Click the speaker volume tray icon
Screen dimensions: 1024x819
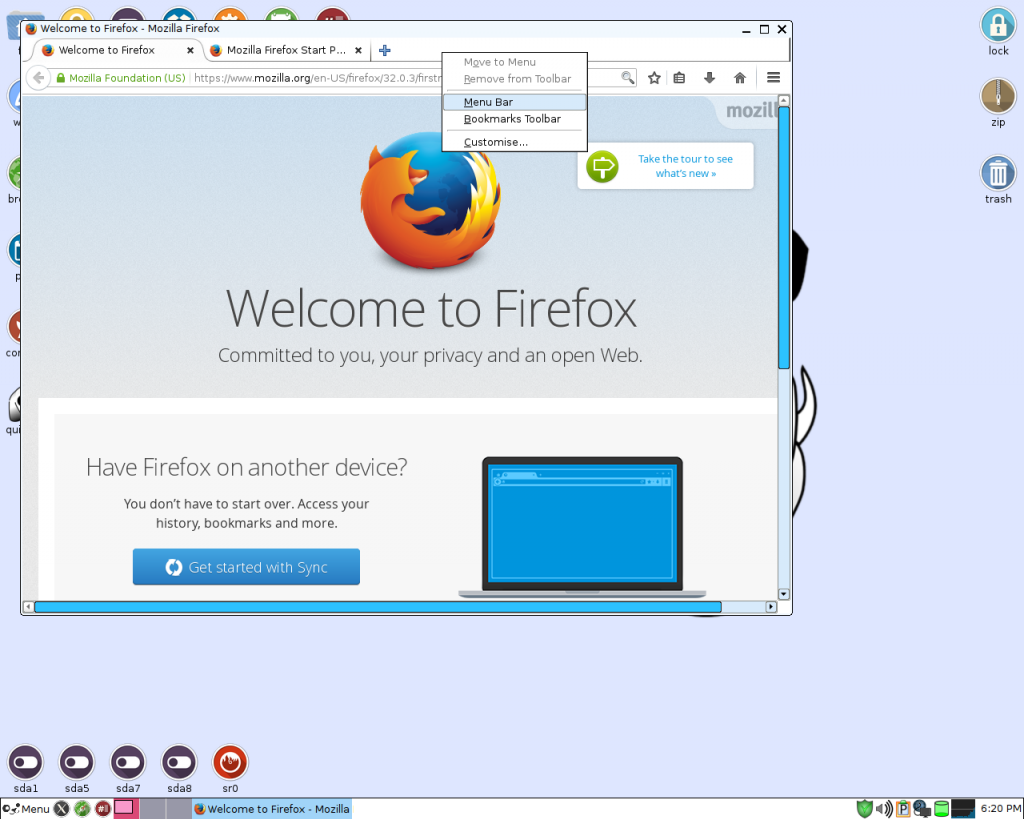pos(884,809)
